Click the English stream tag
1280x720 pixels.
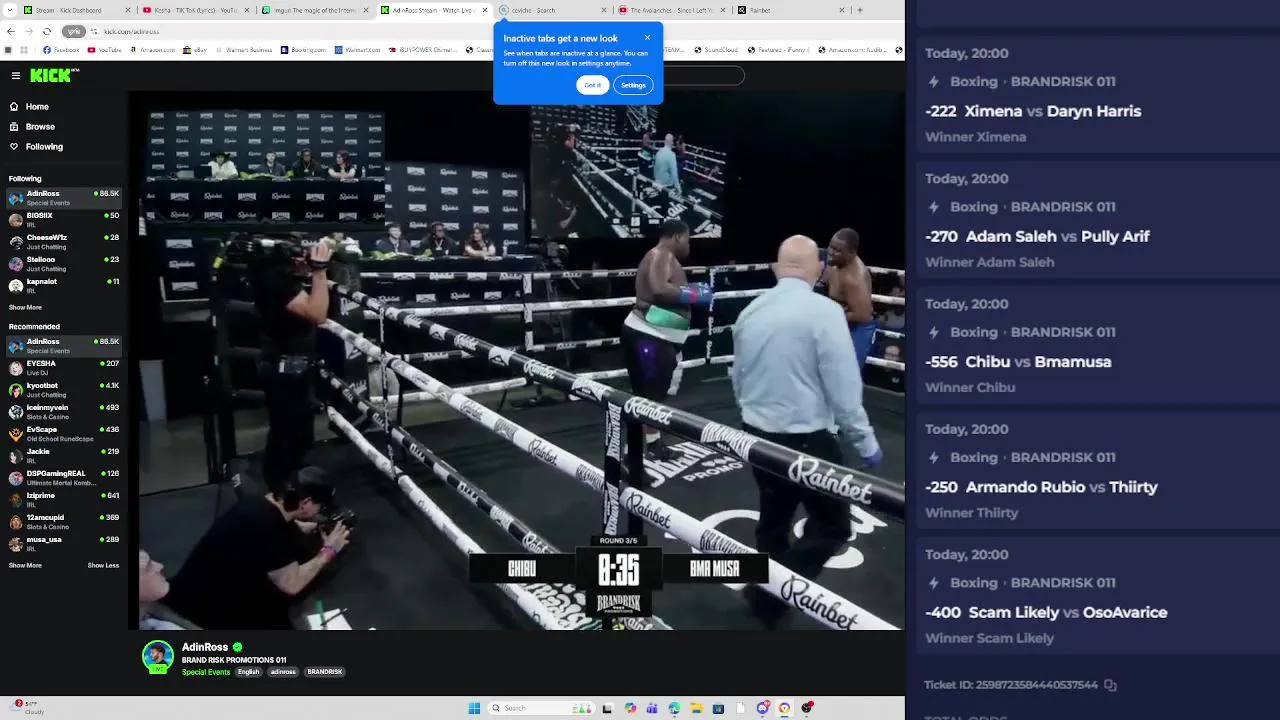pos(249,672)
